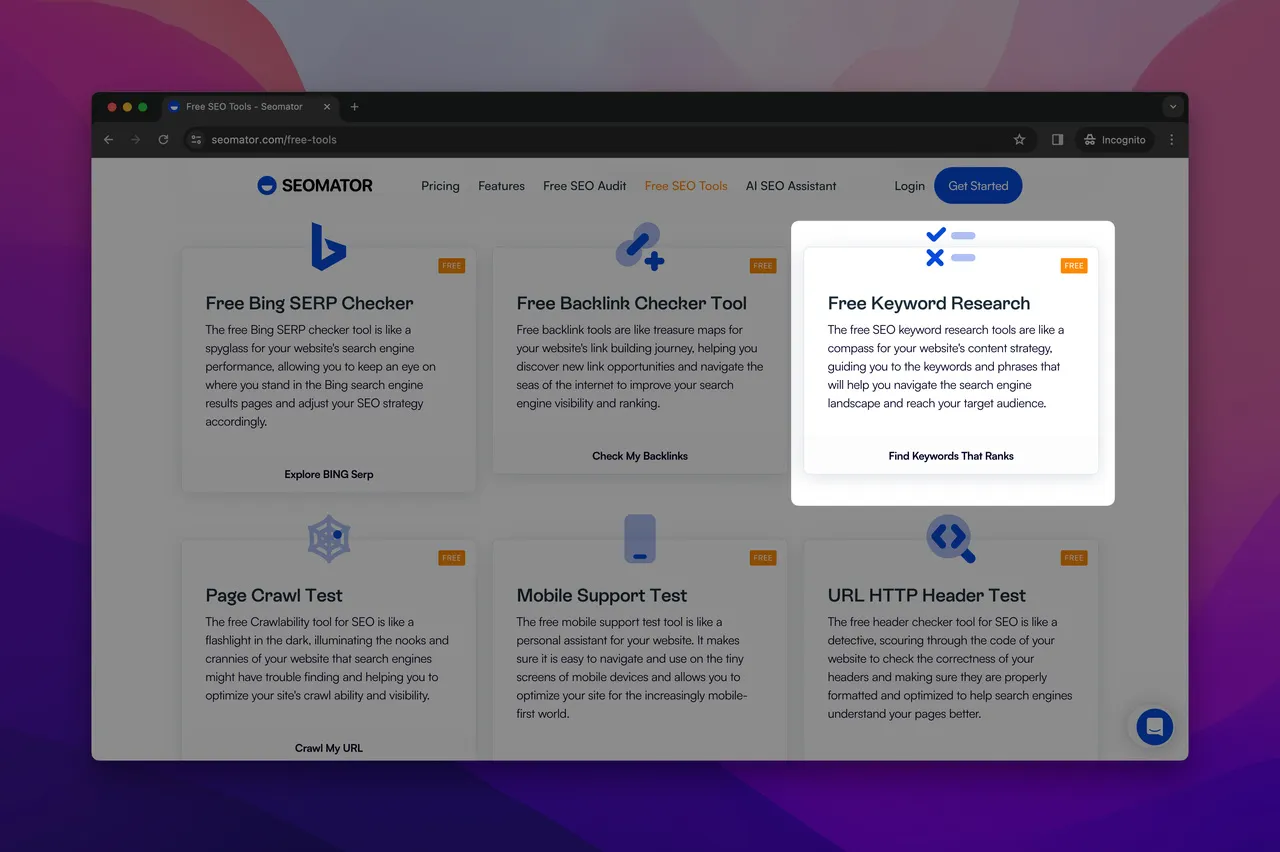Click the address bar URL field
1280x852 pixels.
[x=600, y=140]
